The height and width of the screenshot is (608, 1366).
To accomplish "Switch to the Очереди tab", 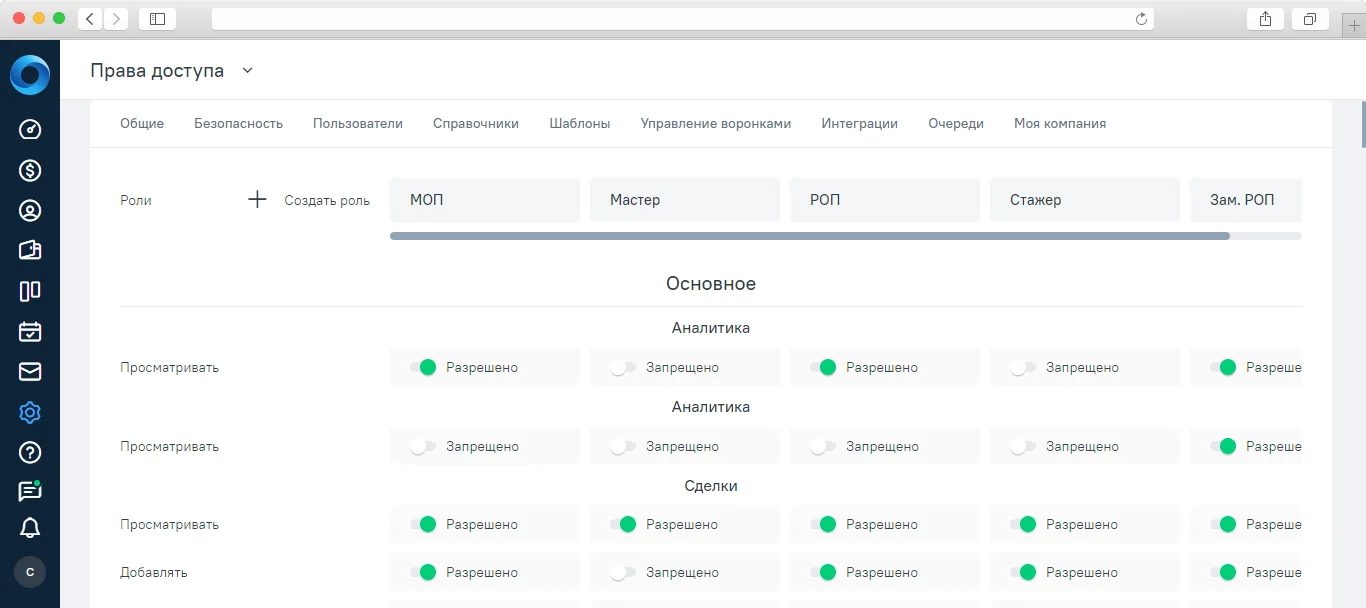I will click(x=956, y=123).
